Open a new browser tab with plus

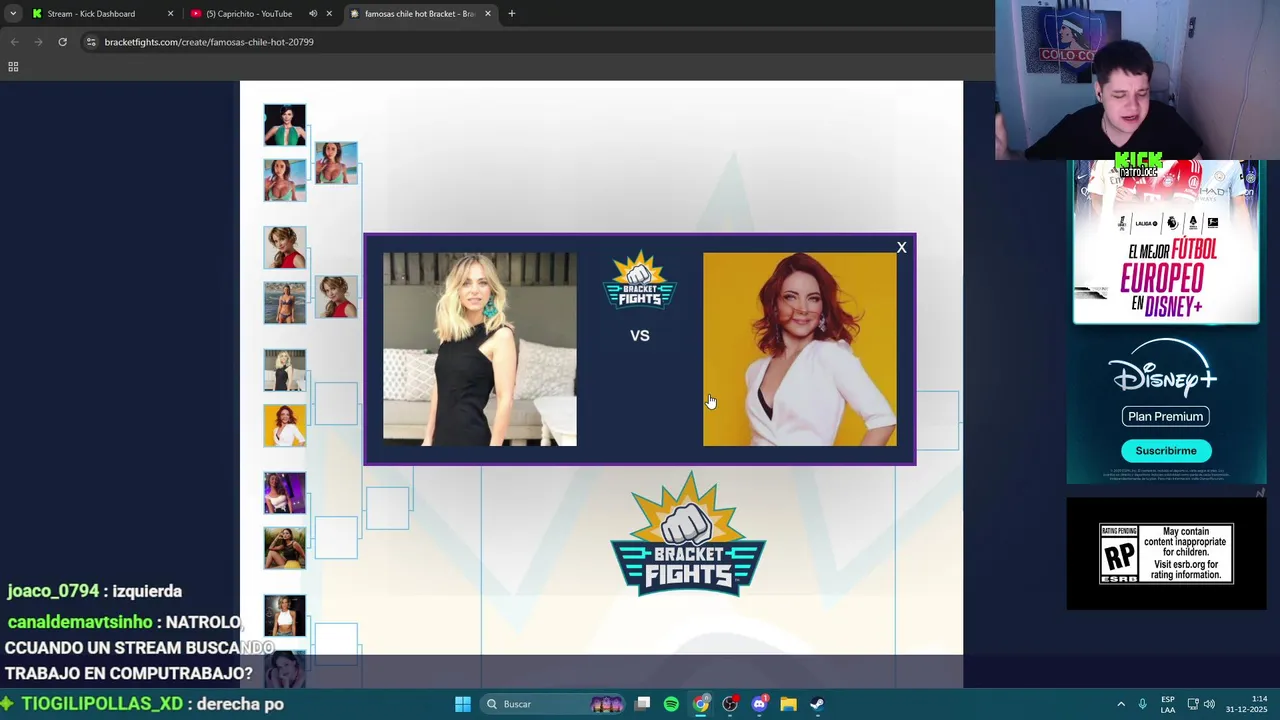tap(511, 14)
